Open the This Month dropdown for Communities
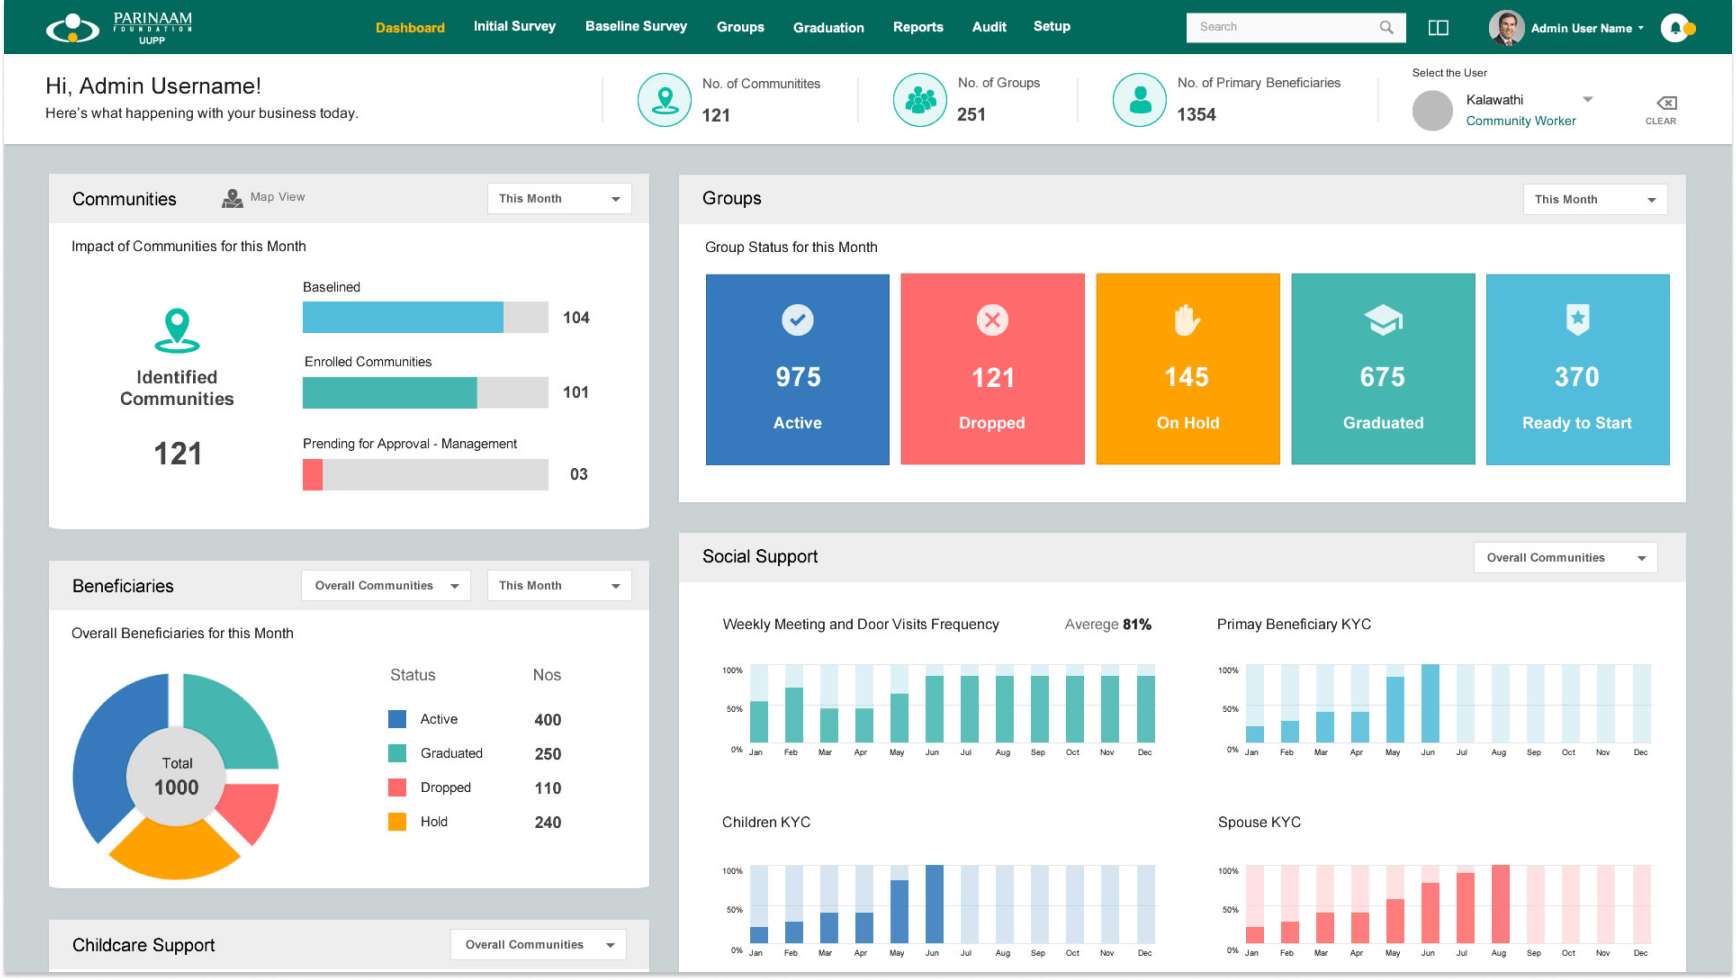This screenshot has width=1736, height=980. pyautogui.click(x=558, y=198)
